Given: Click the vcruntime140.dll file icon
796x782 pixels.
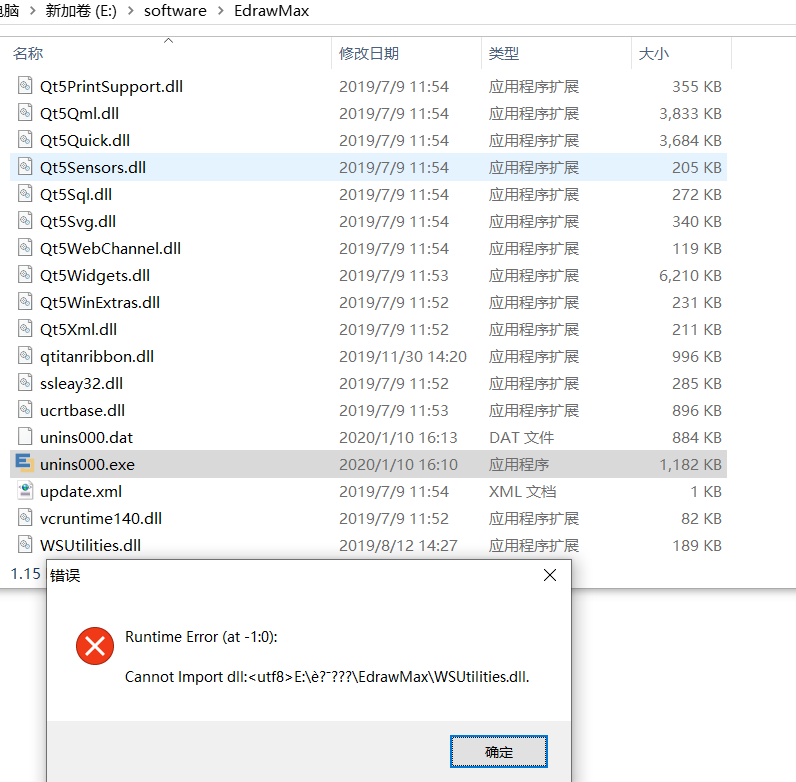Looking at the screenshot, I should pyautogui.click(x=25, y=517).
